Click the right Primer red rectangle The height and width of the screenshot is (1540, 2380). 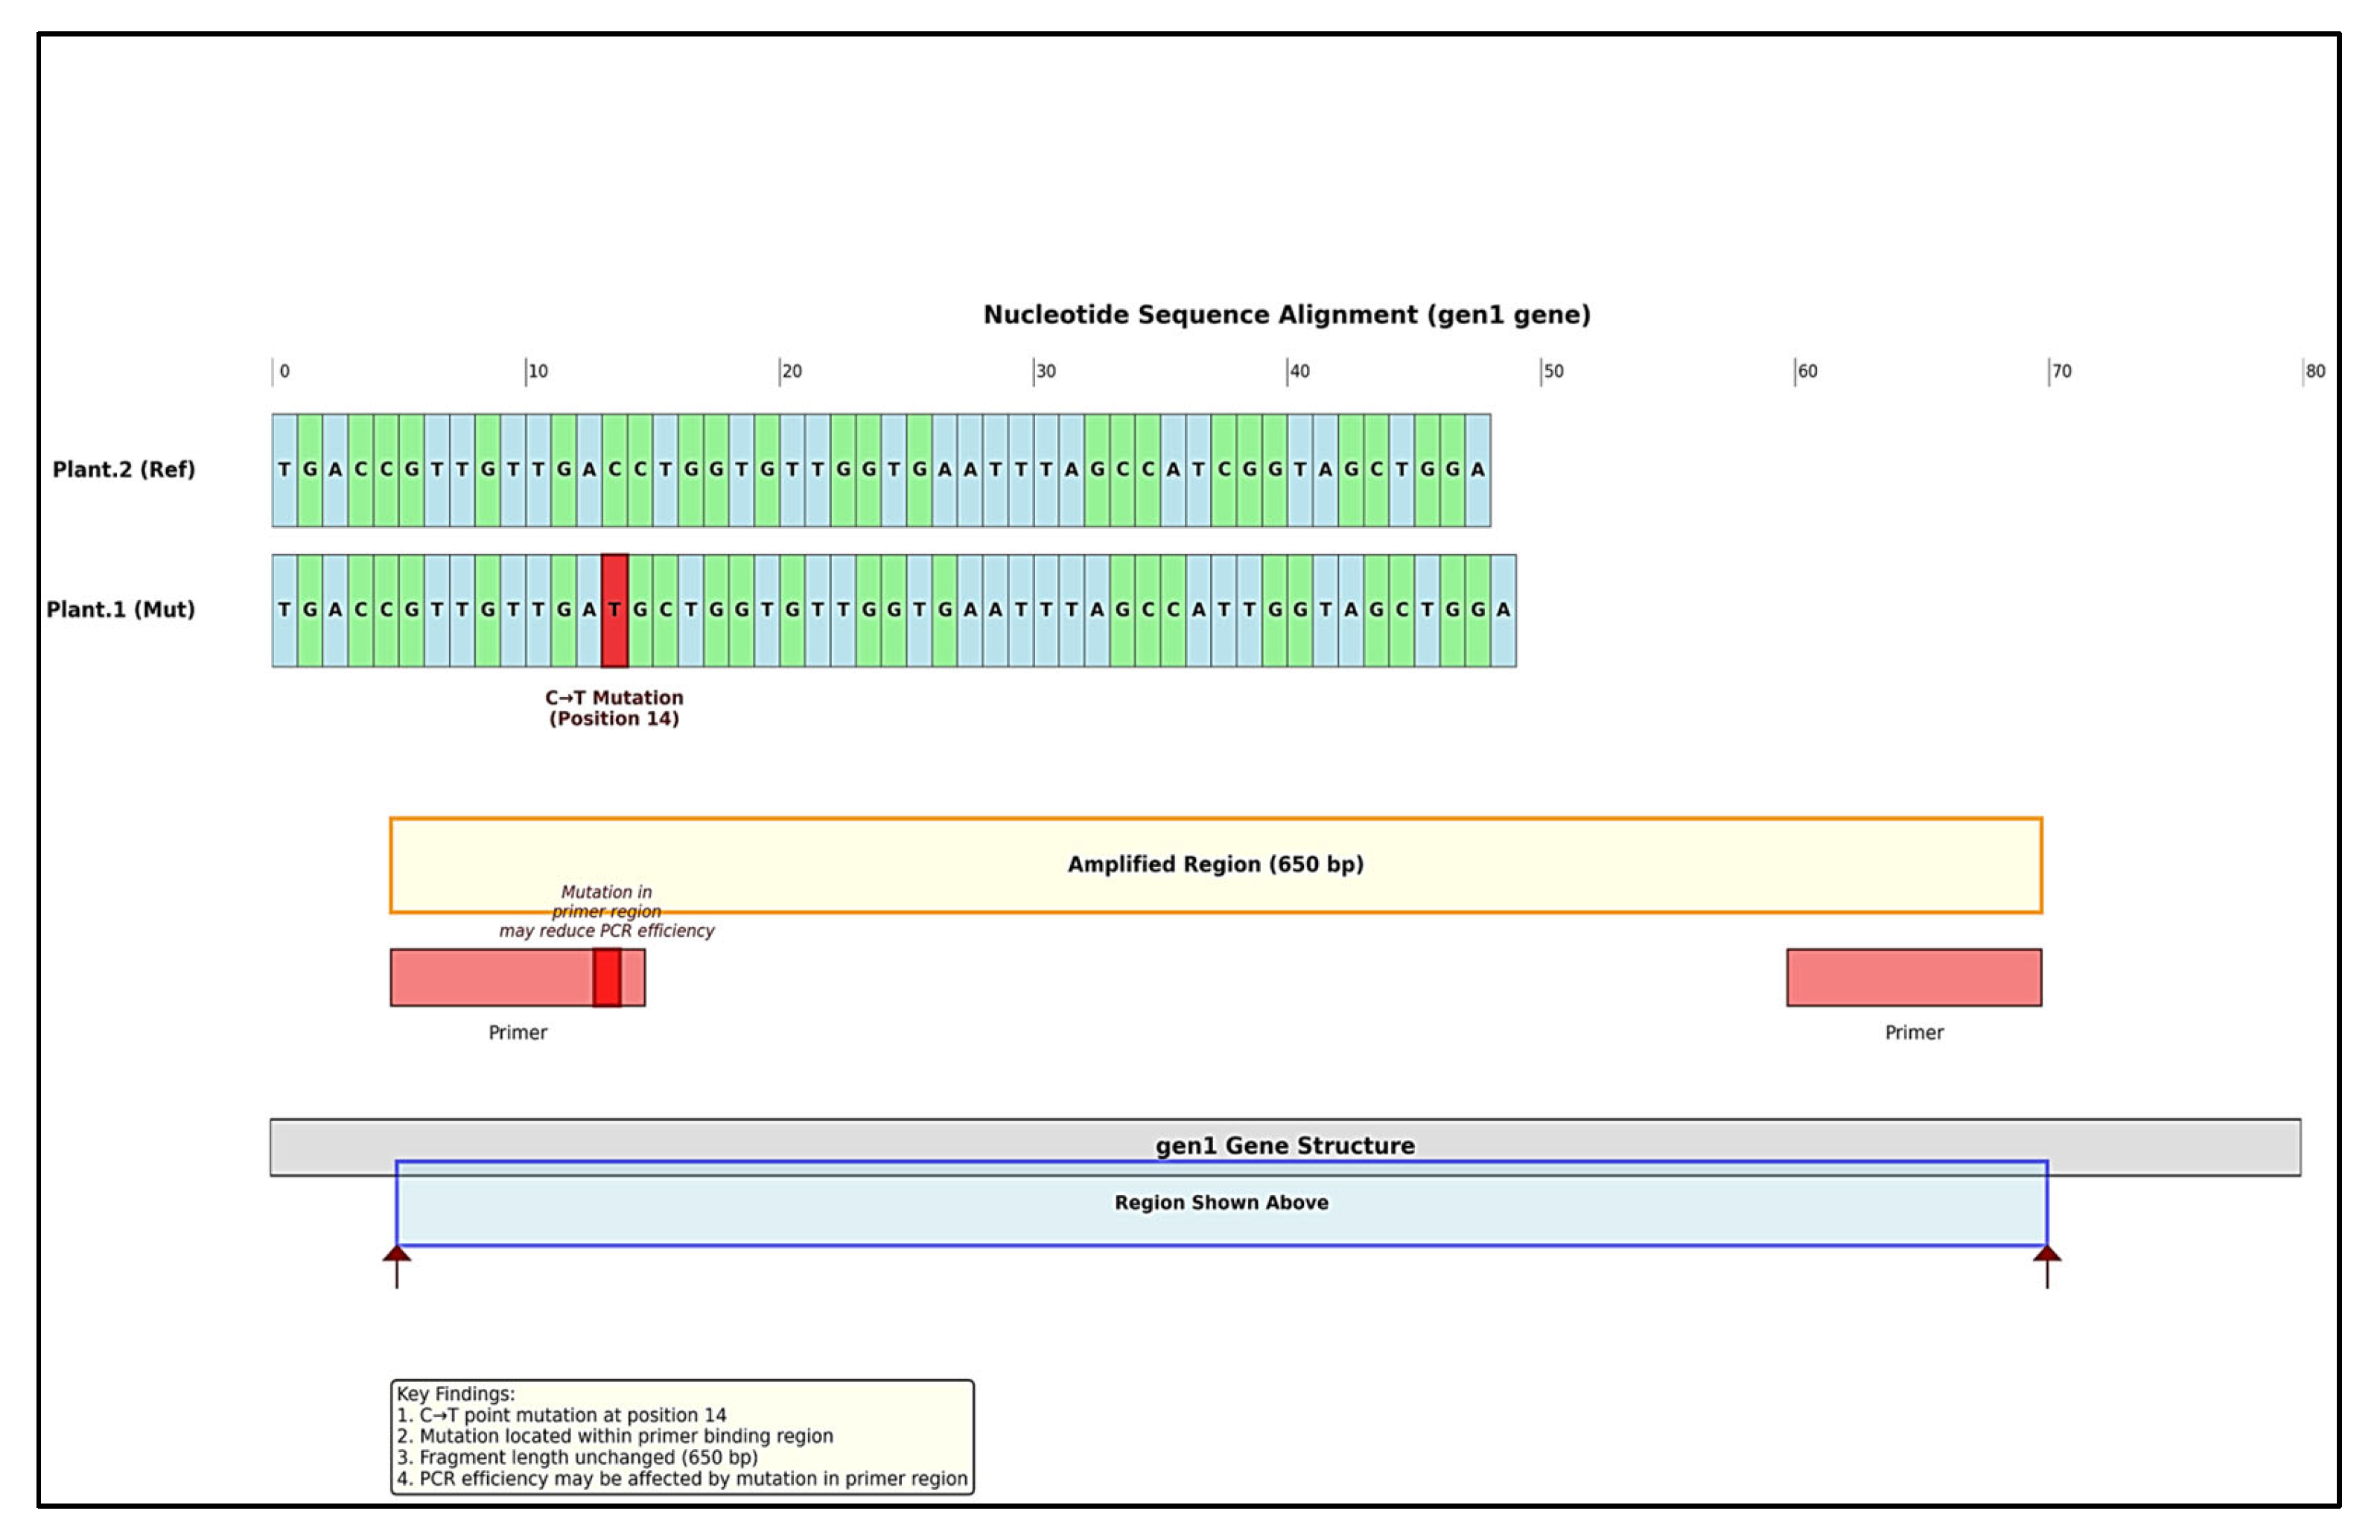pyautogui.click(x=1913, y=977)
